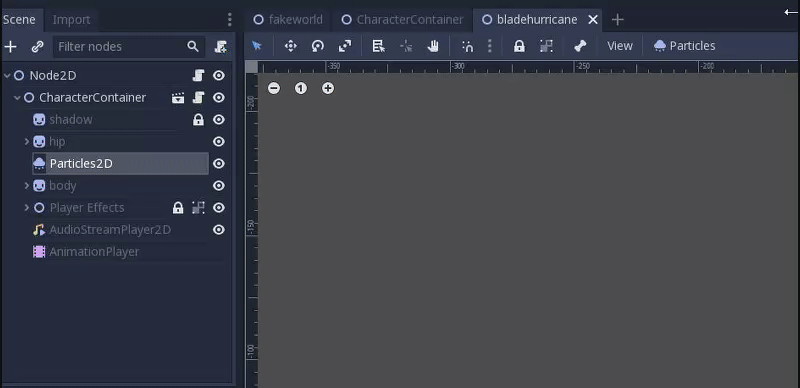This screenshot has height=388, width=800.
Task: Expand the body node
Action: [27, 186]
